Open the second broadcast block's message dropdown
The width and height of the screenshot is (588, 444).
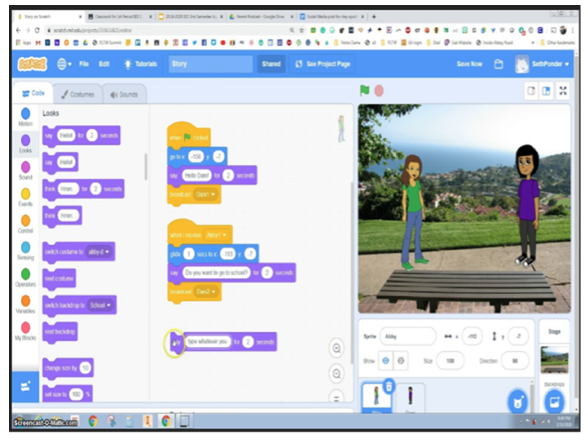pos(206,291)
